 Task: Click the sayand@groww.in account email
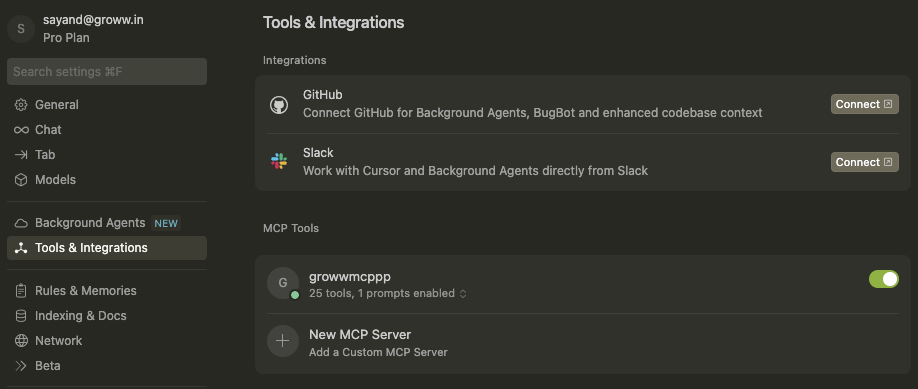93,20
